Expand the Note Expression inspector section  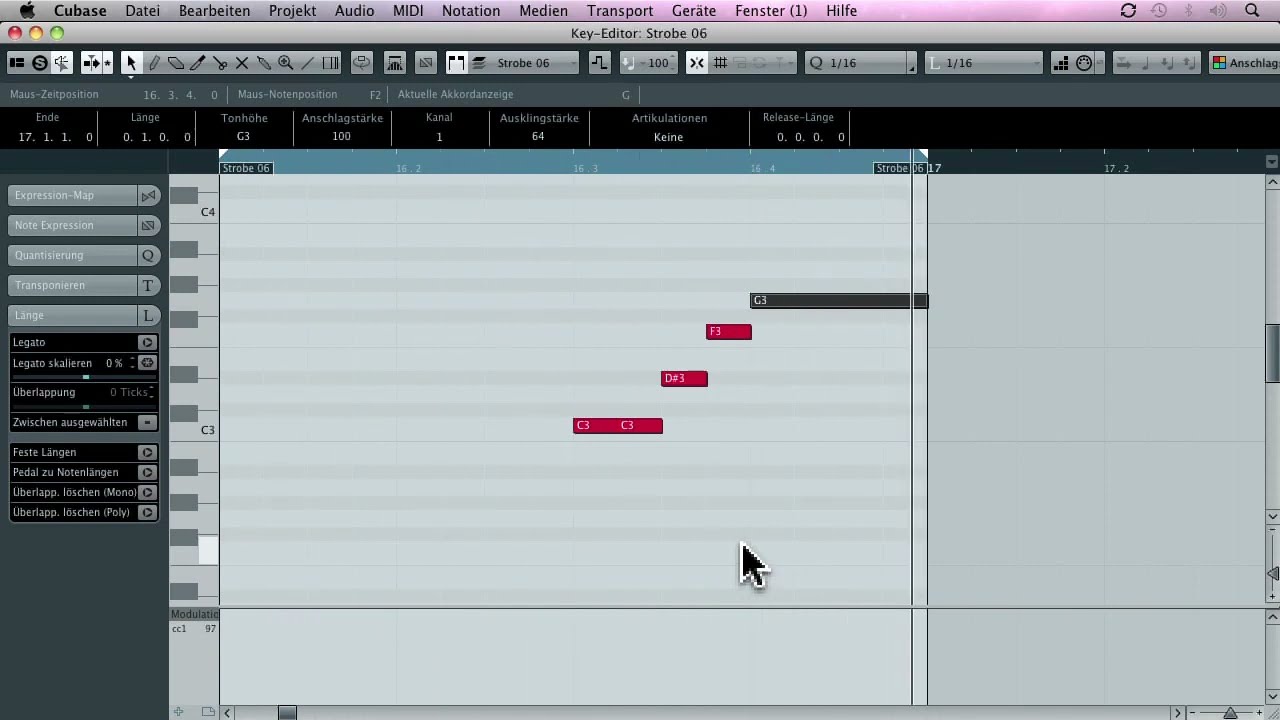point(72,225)
